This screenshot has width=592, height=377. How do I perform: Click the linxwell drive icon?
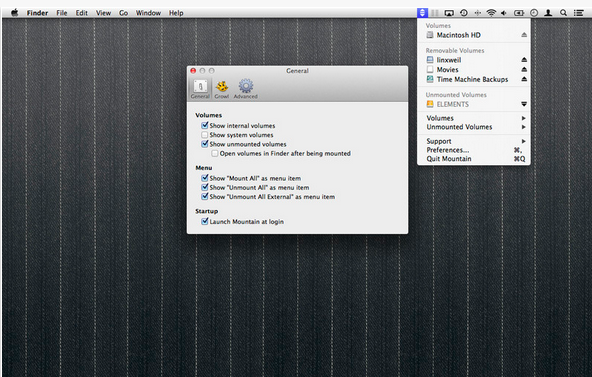pos(430,60)
